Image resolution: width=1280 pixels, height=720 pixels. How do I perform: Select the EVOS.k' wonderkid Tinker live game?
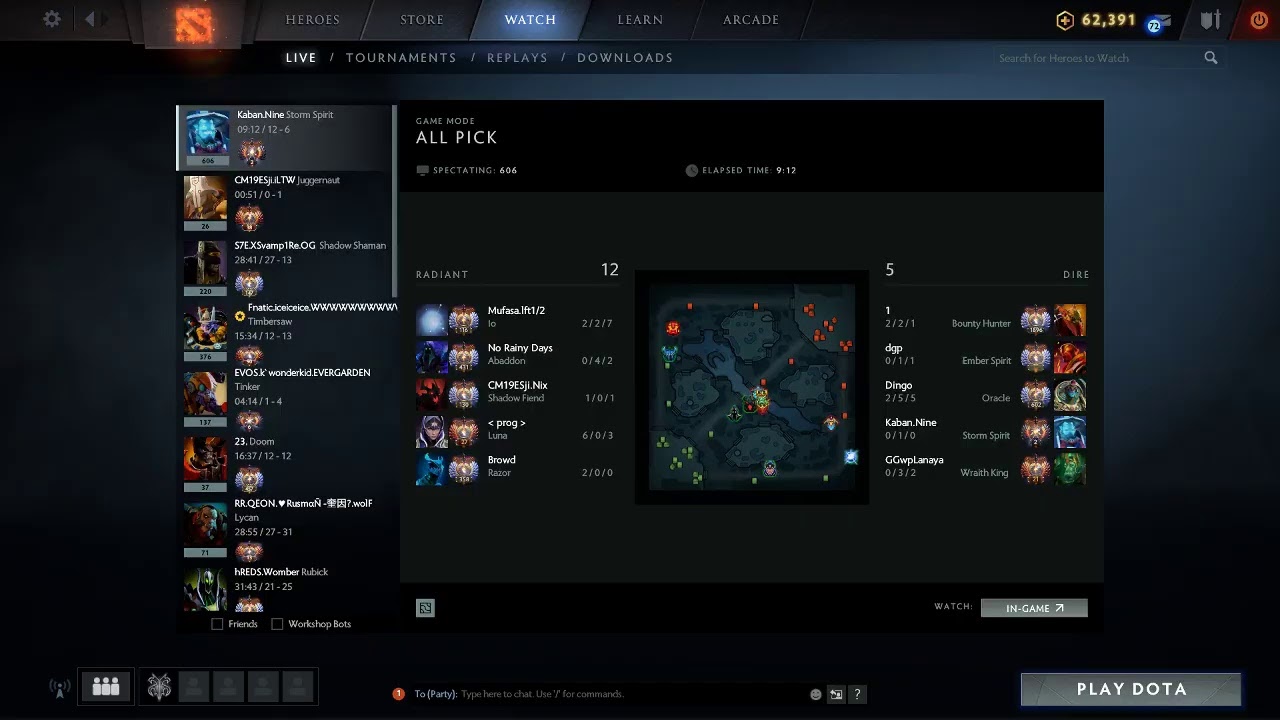285,399
